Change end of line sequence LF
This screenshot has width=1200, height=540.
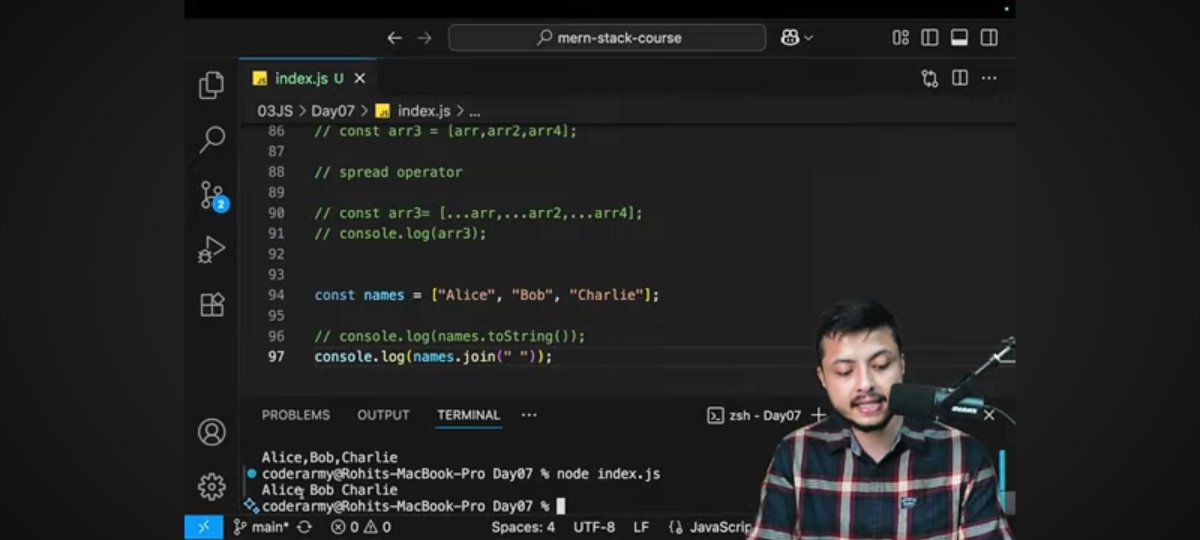coord(641,527)
